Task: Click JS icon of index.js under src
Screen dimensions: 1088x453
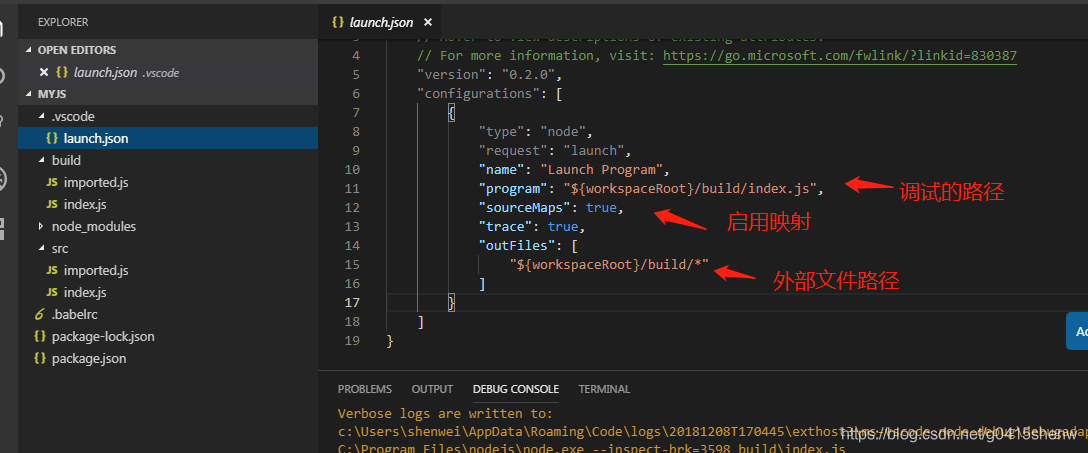Action: click(x=52, y=293)
